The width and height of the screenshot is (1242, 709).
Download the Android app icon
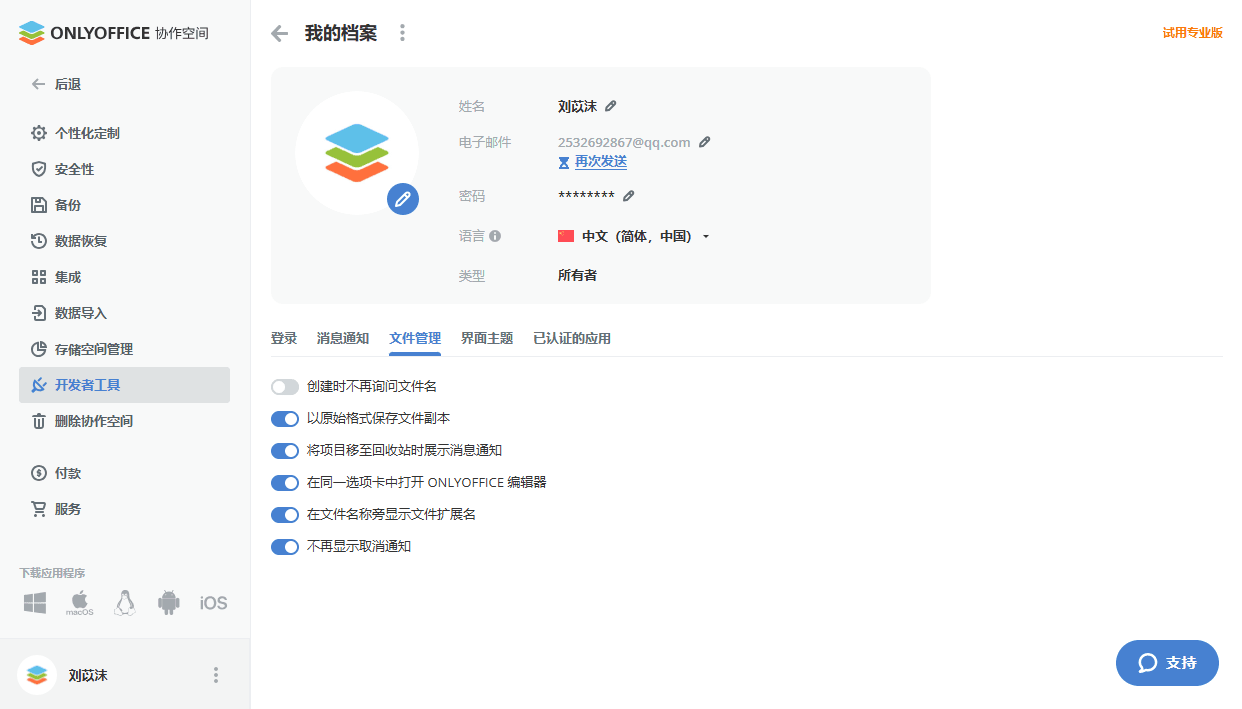point(169,603)
